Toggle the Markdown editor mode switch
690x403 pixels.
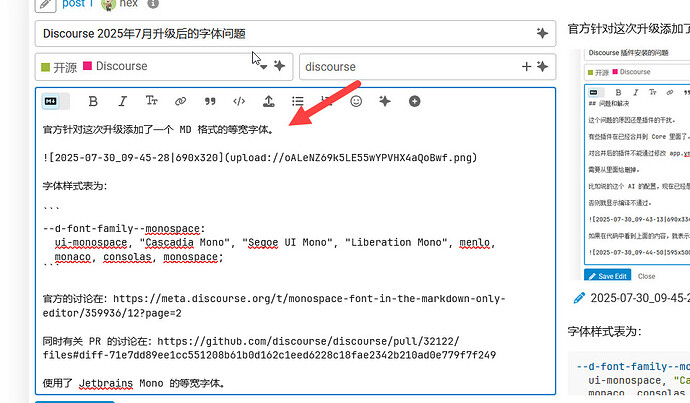click(x=56, y=102)
